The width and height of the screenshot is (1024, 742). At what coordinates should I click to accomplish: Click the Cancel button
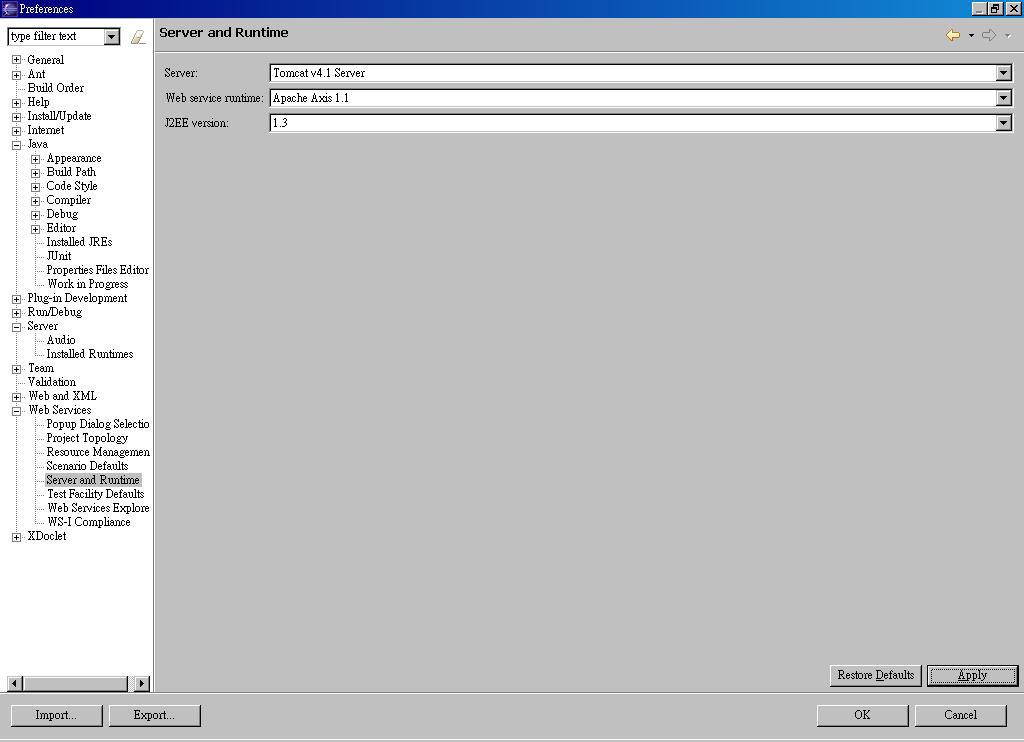[x=961, y=715]
